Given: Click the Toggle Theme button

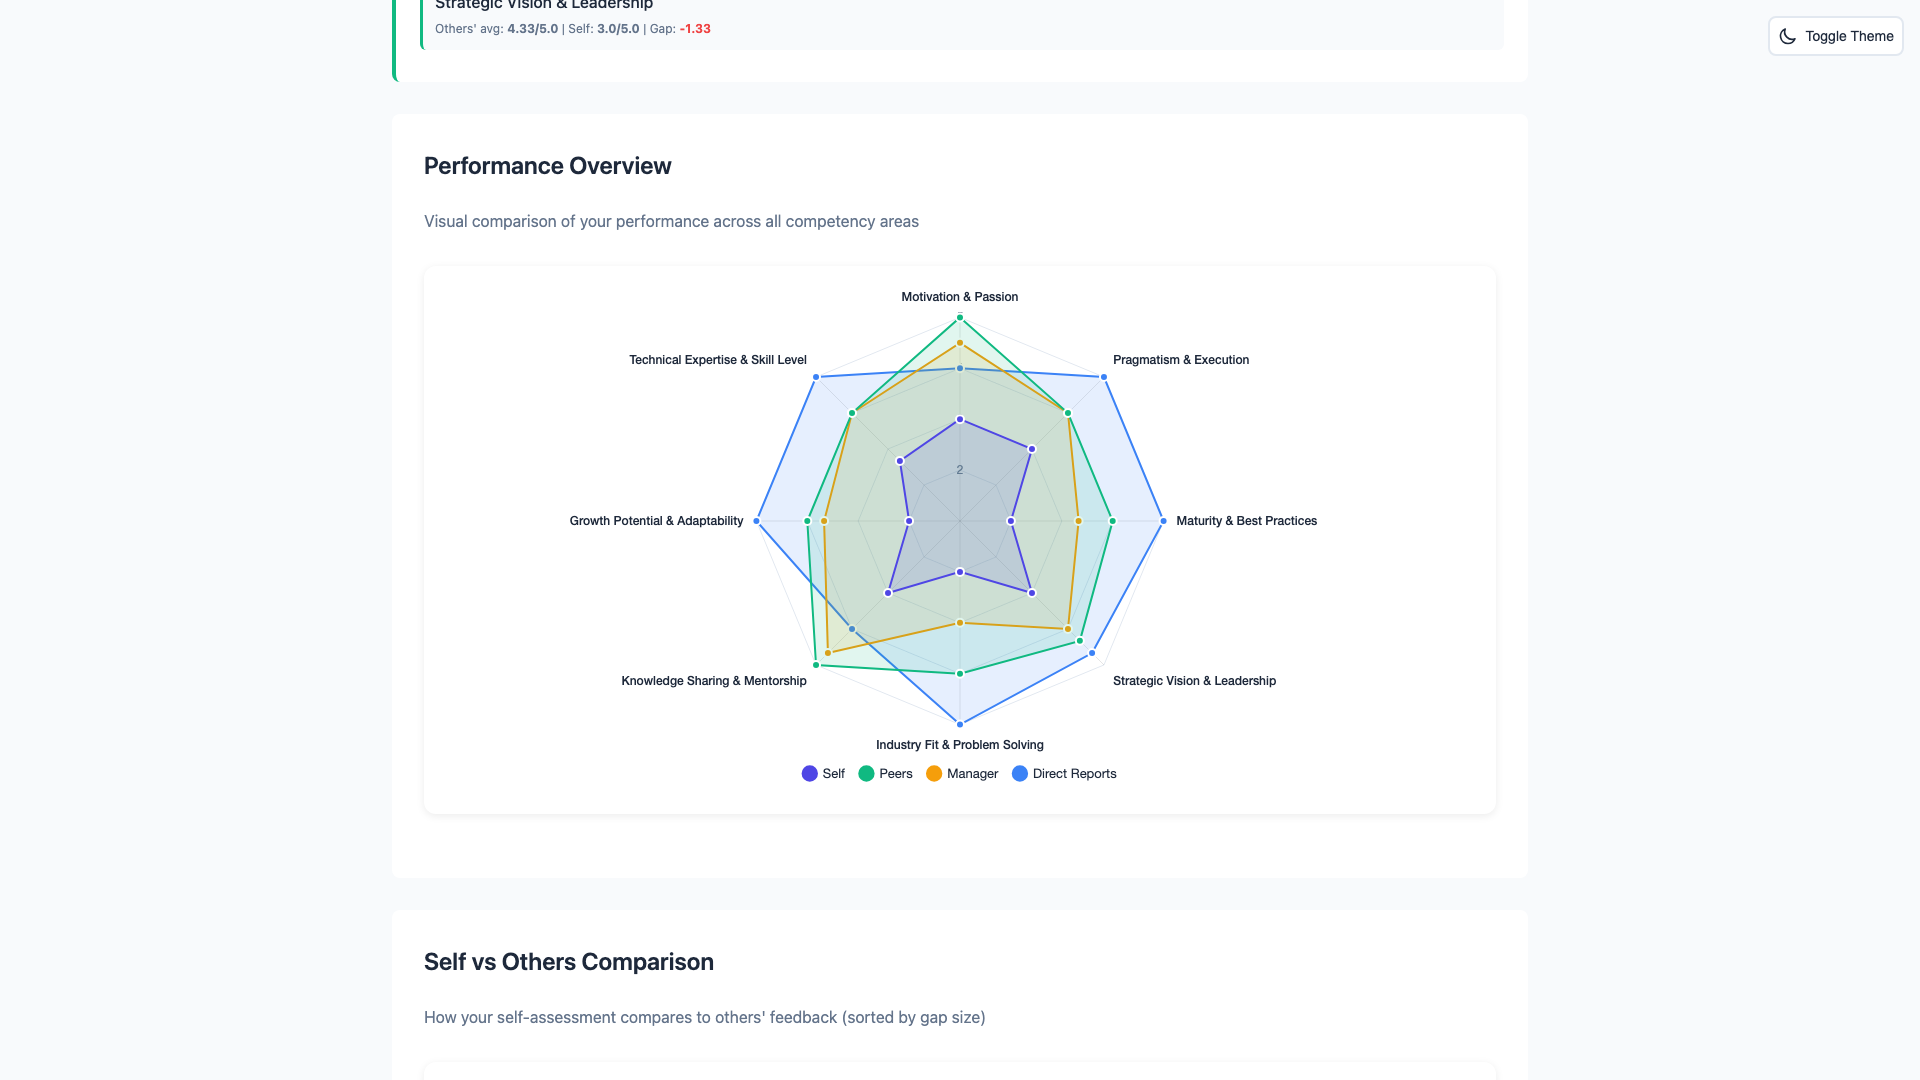Looking at the screenshot, I should coord(1835,36).
